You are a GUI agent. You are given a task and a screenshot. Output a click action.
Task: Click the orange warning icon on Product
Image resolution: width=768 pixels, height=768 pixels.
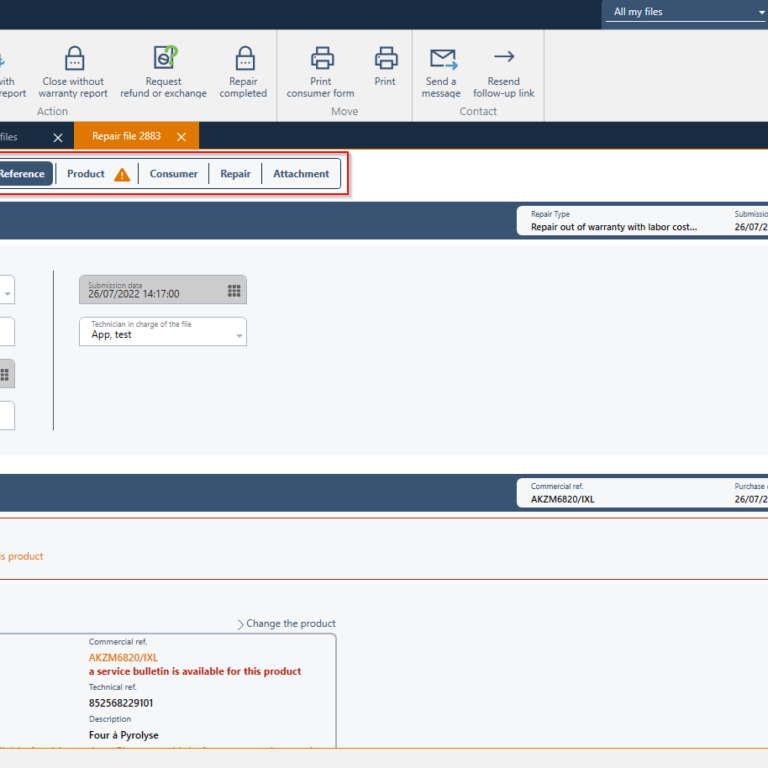[122, 175]
